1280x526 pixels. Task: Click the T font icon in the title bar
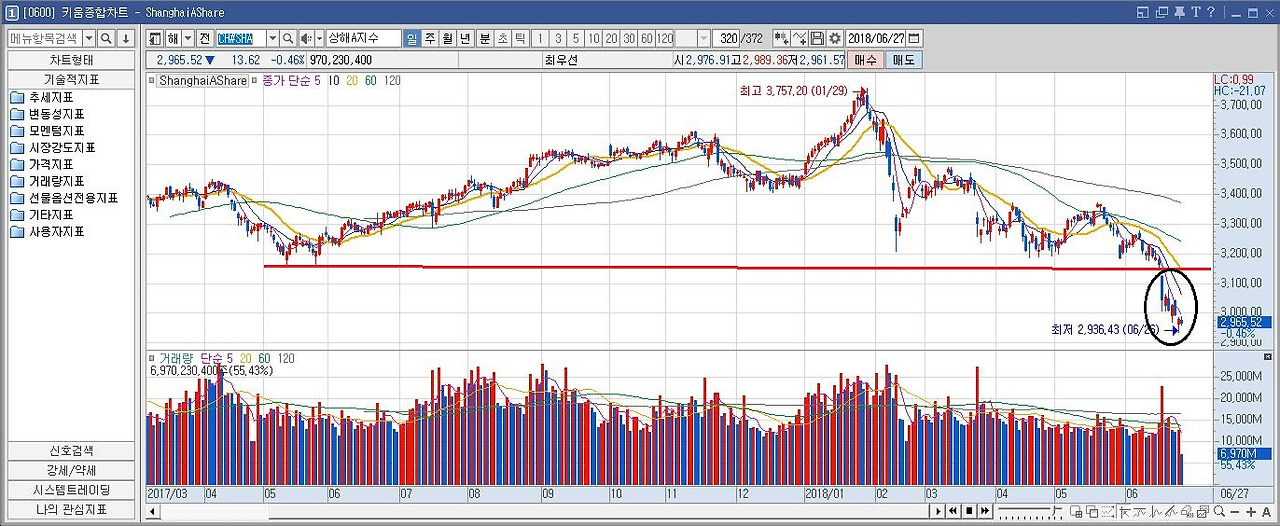tap(1196, 13)
